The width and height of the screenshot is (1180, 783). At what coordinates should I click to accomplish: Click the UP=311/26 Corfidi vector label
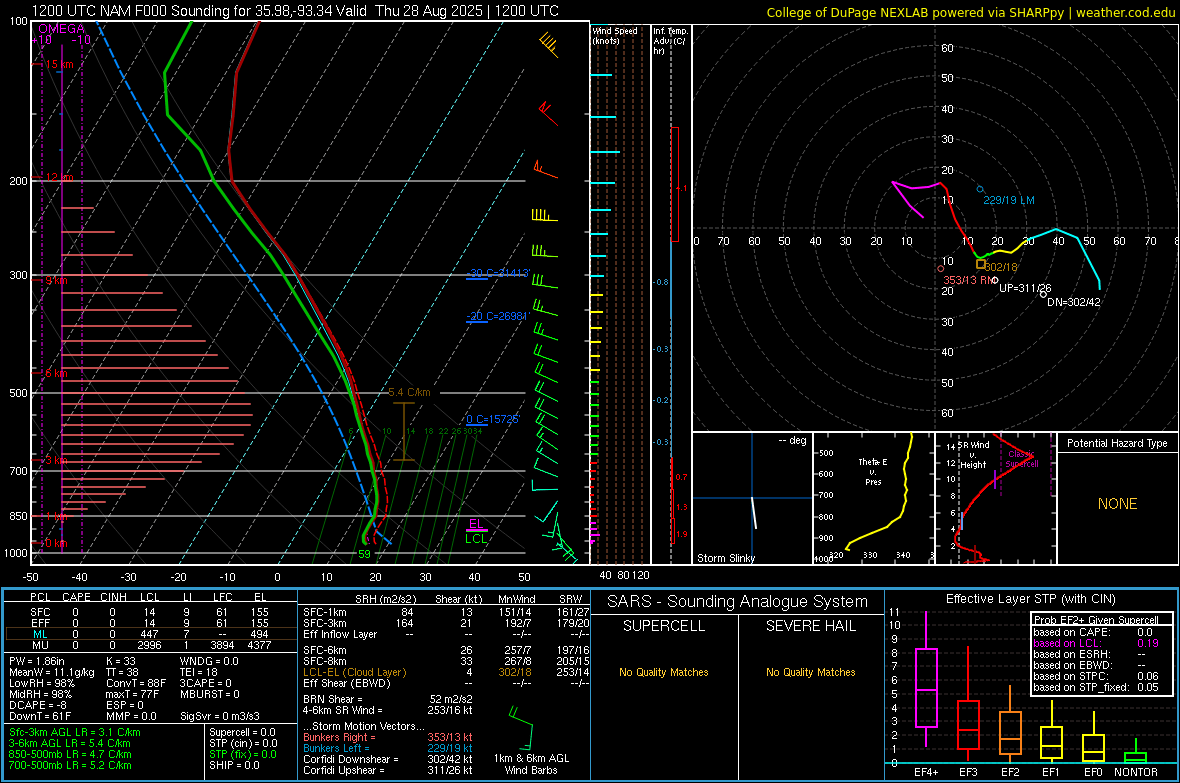(x=1025, y=288)
